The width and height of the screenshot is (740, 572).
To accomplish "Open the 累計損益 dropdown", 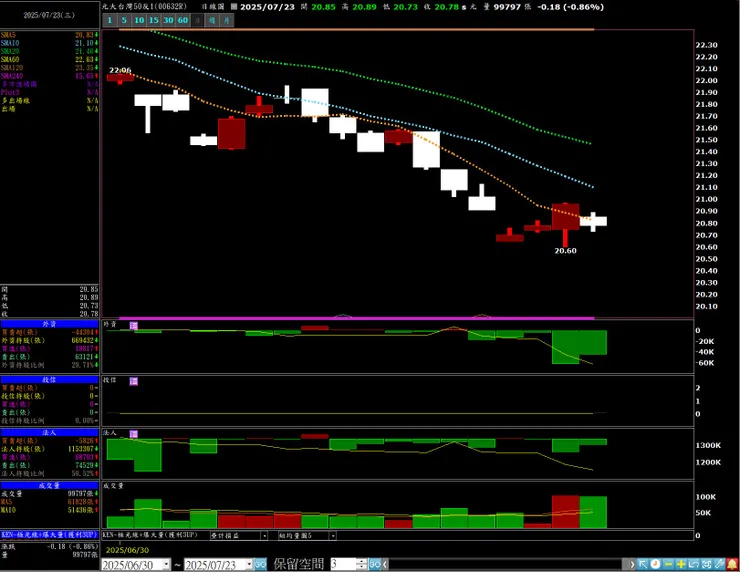I will tap(264, 536).
